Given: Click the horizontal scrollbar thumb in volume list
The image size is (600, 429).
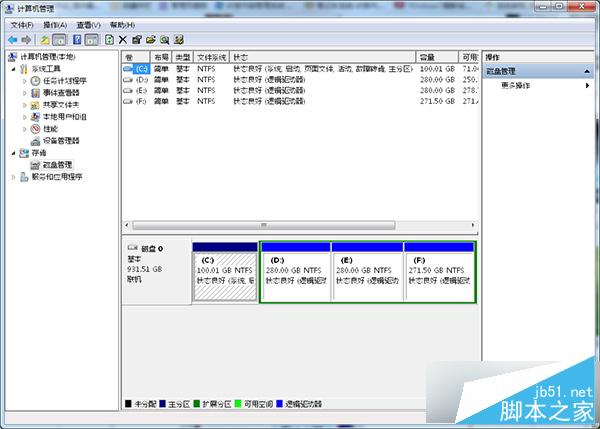Looking at the screenshot, I should click(x=264, y=225).
